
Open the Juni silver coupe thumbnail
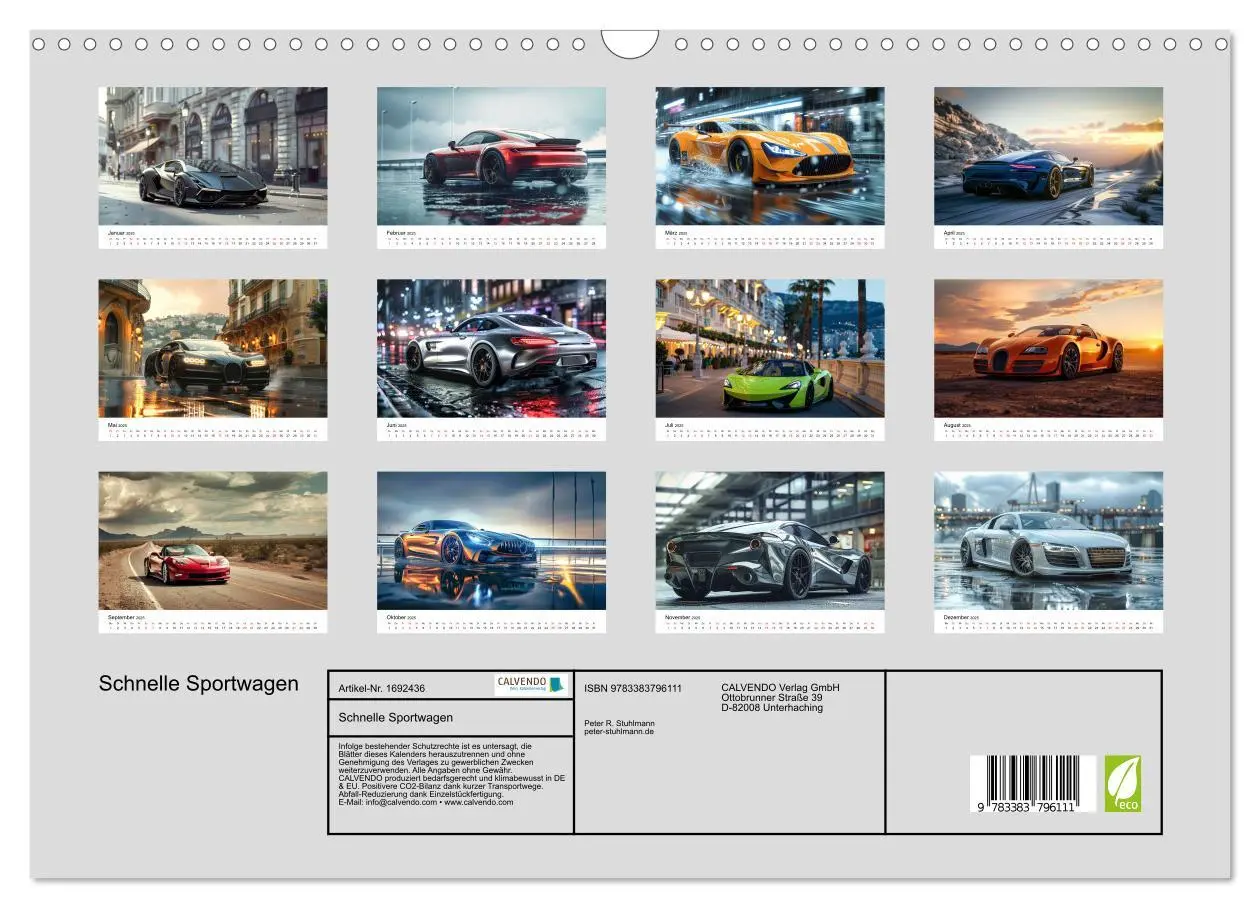(x=491, y=348)
